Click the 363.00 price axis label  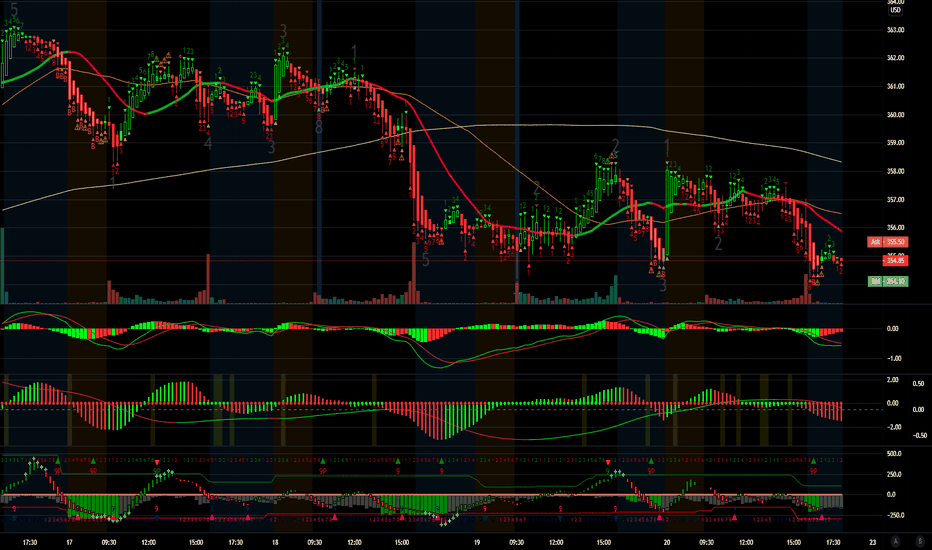[895, 30]
